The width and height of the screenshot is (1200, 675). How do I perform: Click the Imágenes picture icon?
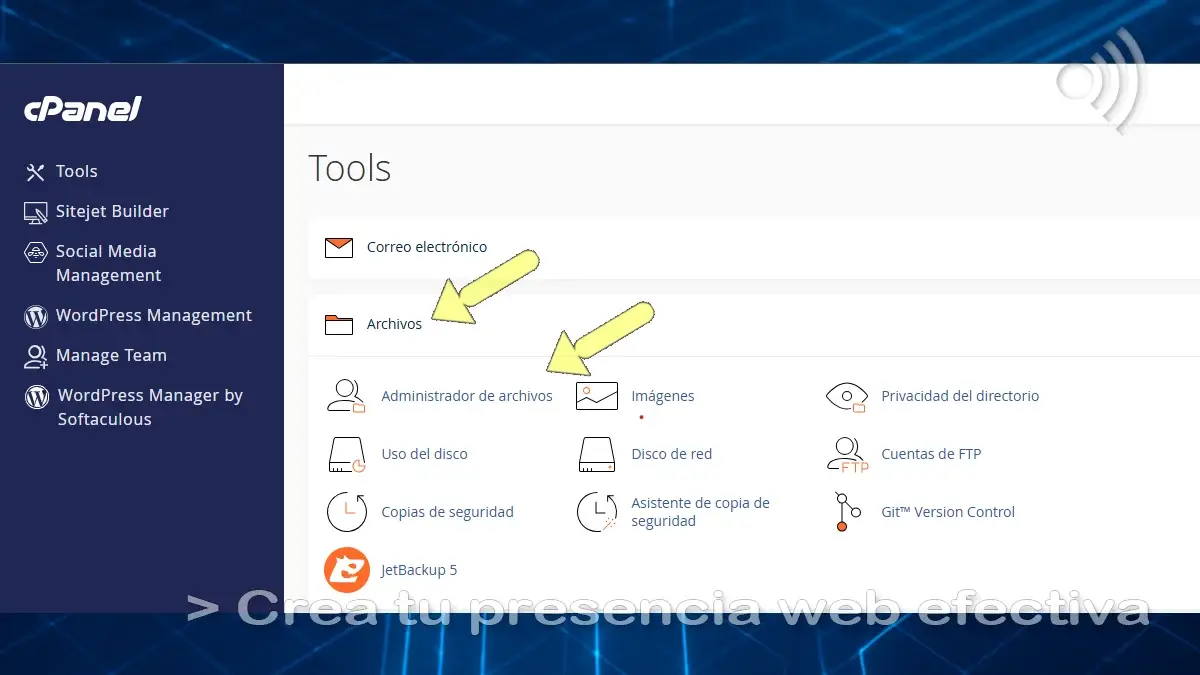point(596,395)
